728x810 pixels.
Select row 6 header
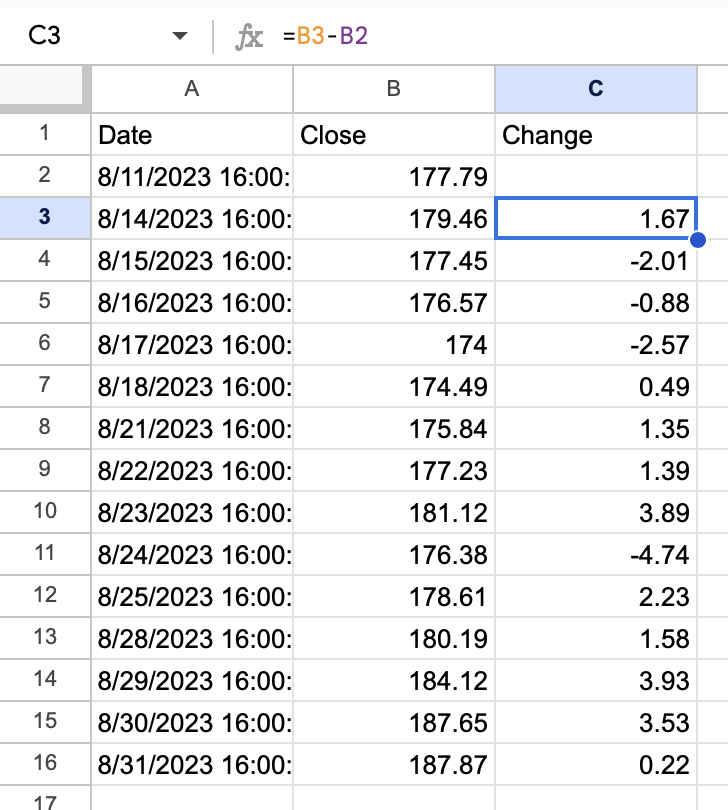tap(45, 344)
